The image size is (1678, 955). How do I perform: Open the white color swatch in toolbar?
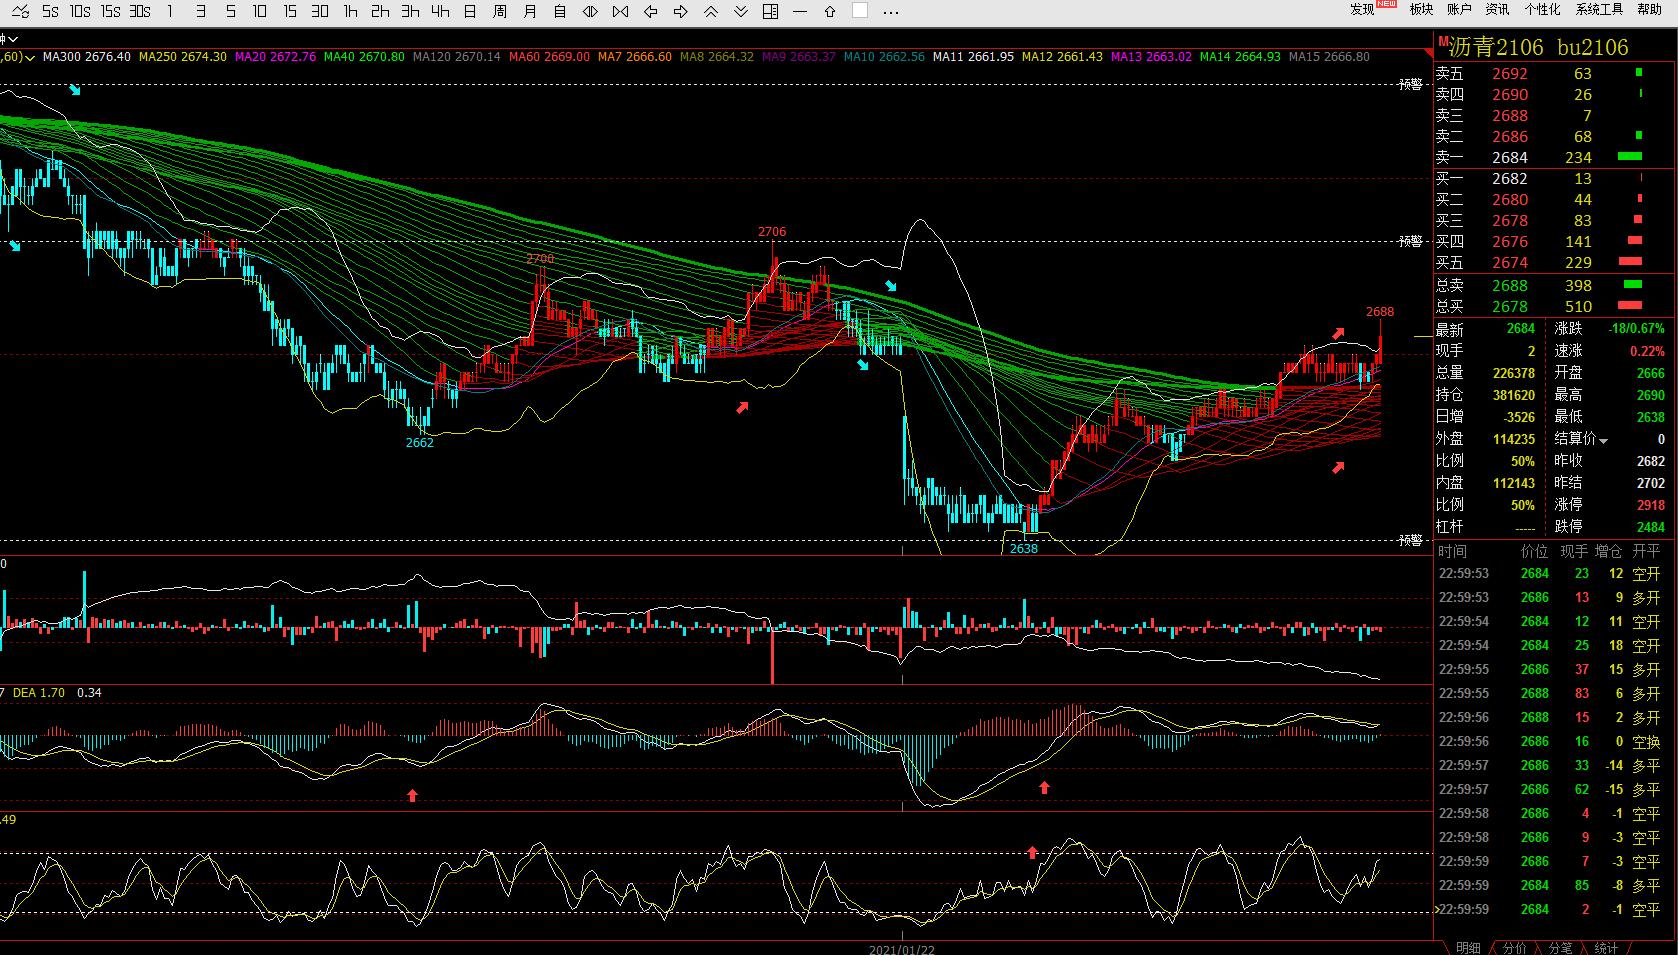[860, 11]
